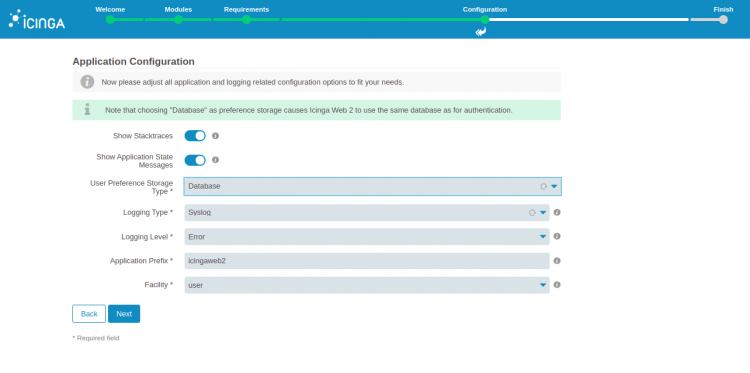Click info icon beside Facility

[x=557, y=285]
